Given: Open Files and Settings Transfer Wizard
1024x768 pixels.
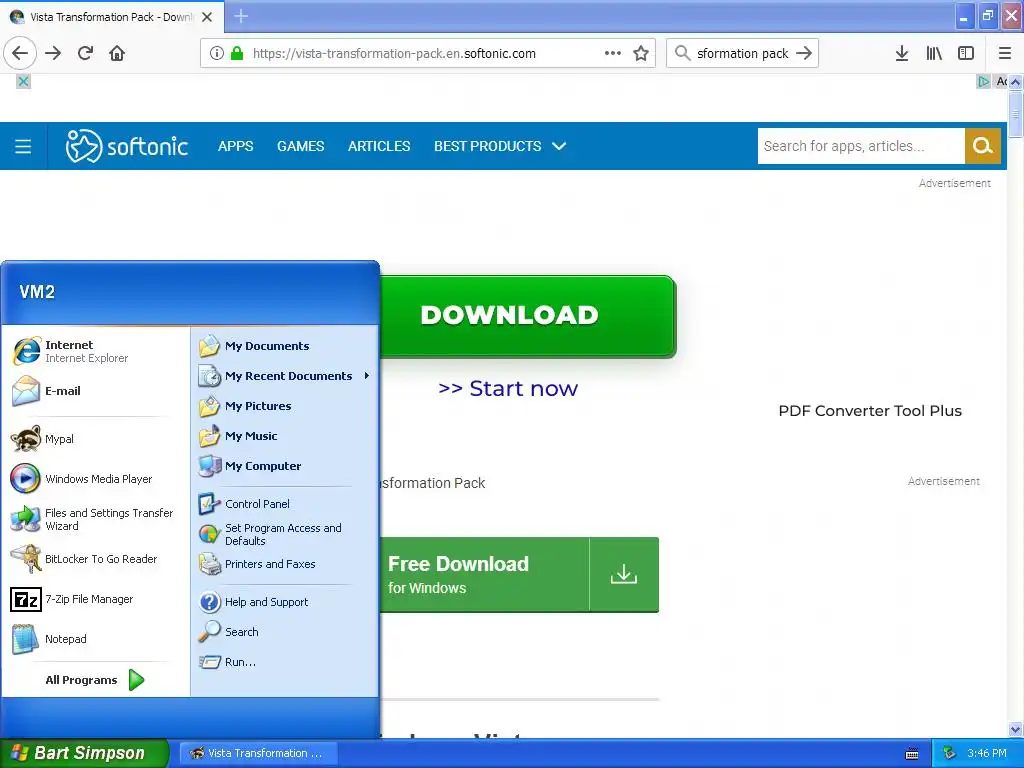Looking at the screenshot, I should click(x=92, y=519).
